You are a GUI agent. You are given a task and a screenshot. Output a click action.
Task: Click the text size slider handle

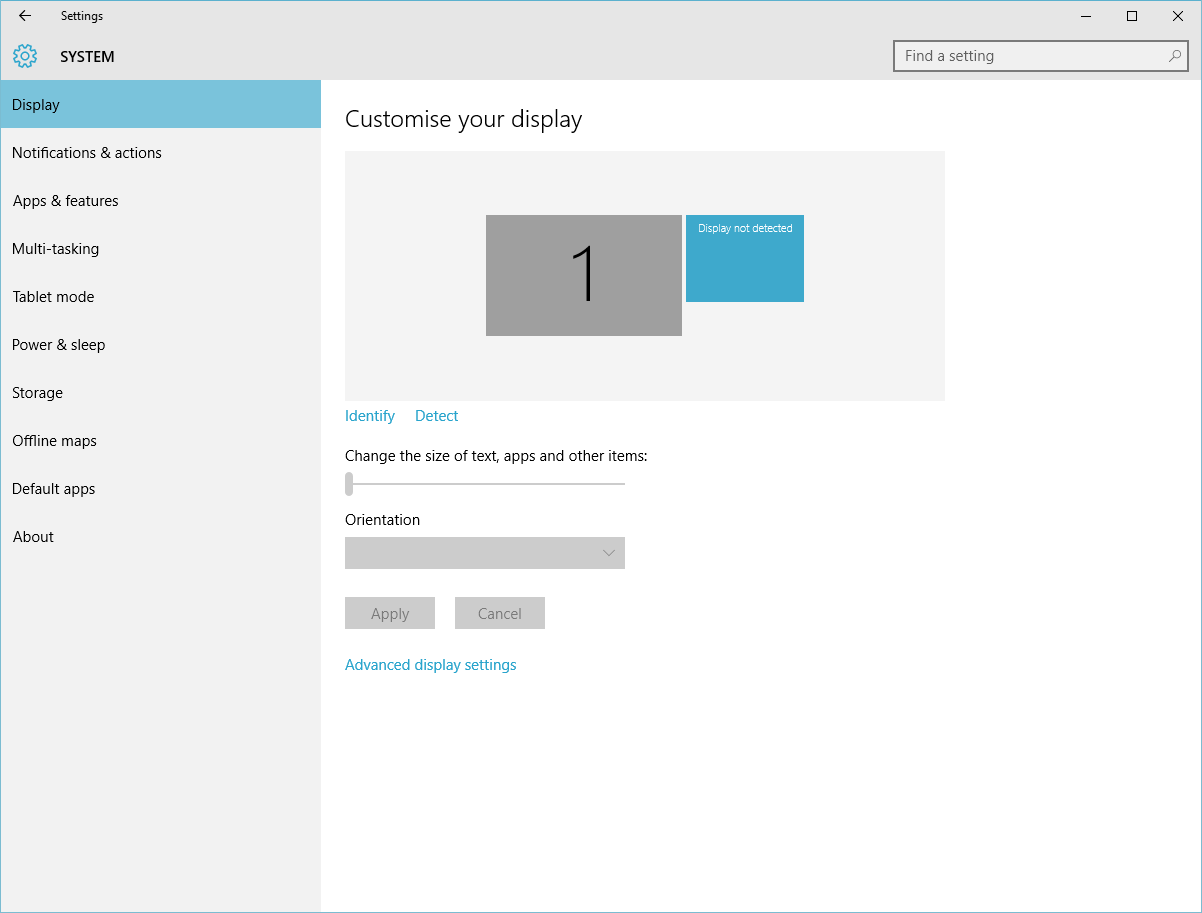pyautogui.click(x=349, y=484)
